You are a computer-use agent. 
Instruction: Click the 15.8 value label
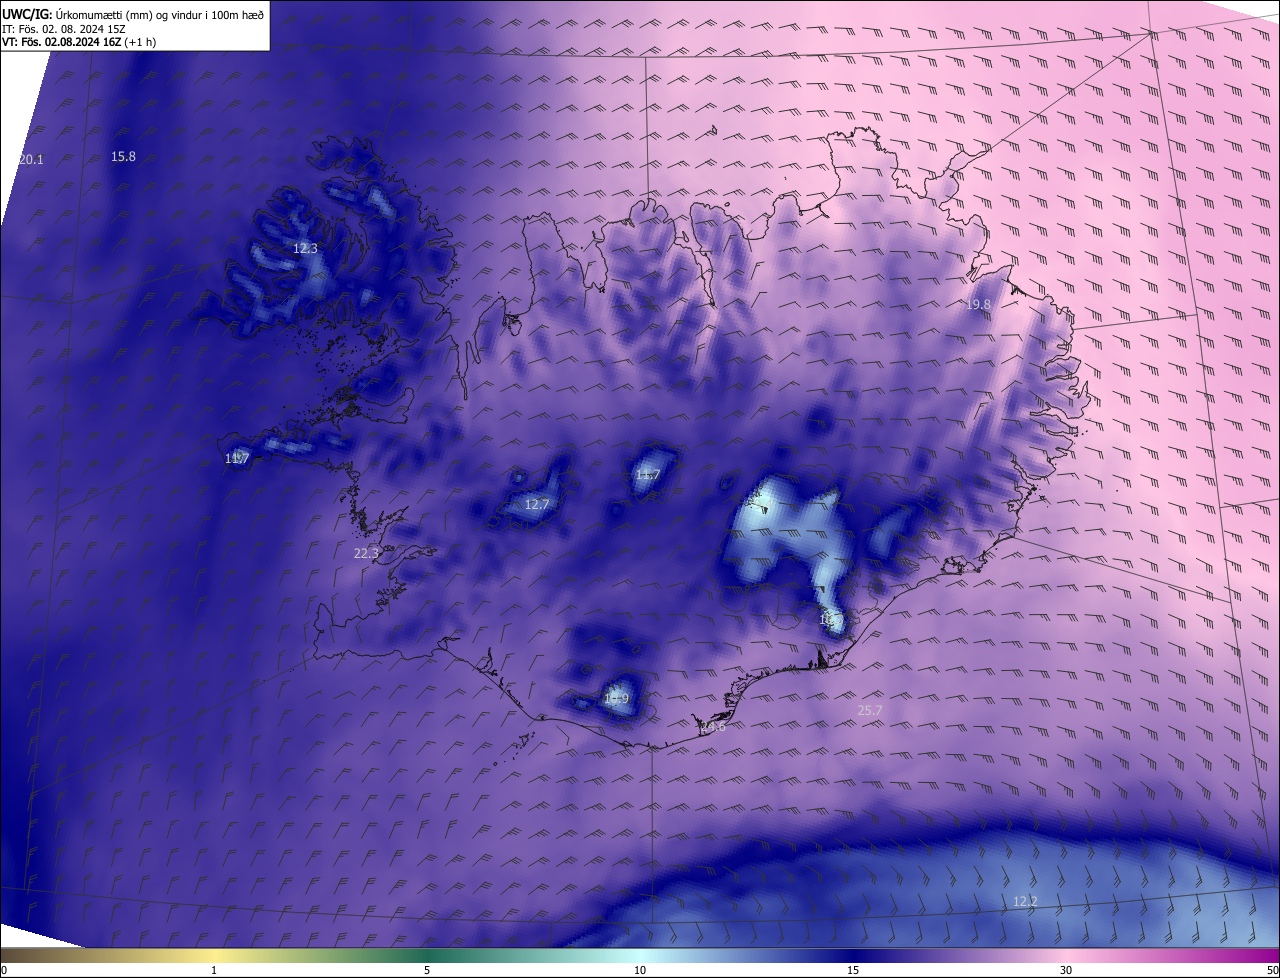[123, 156]
